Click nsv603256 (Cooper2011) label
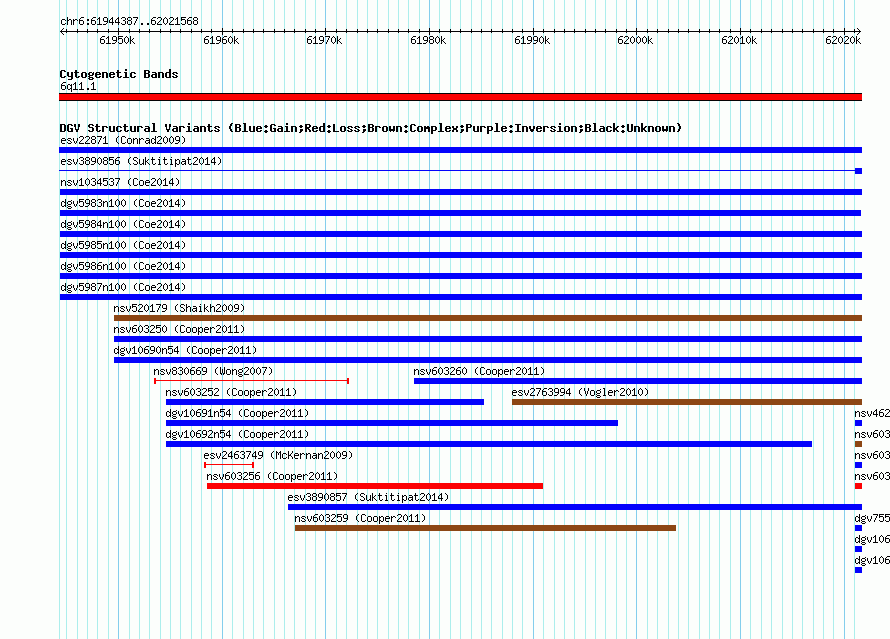890x639 pixels. [x=271, y=476]
